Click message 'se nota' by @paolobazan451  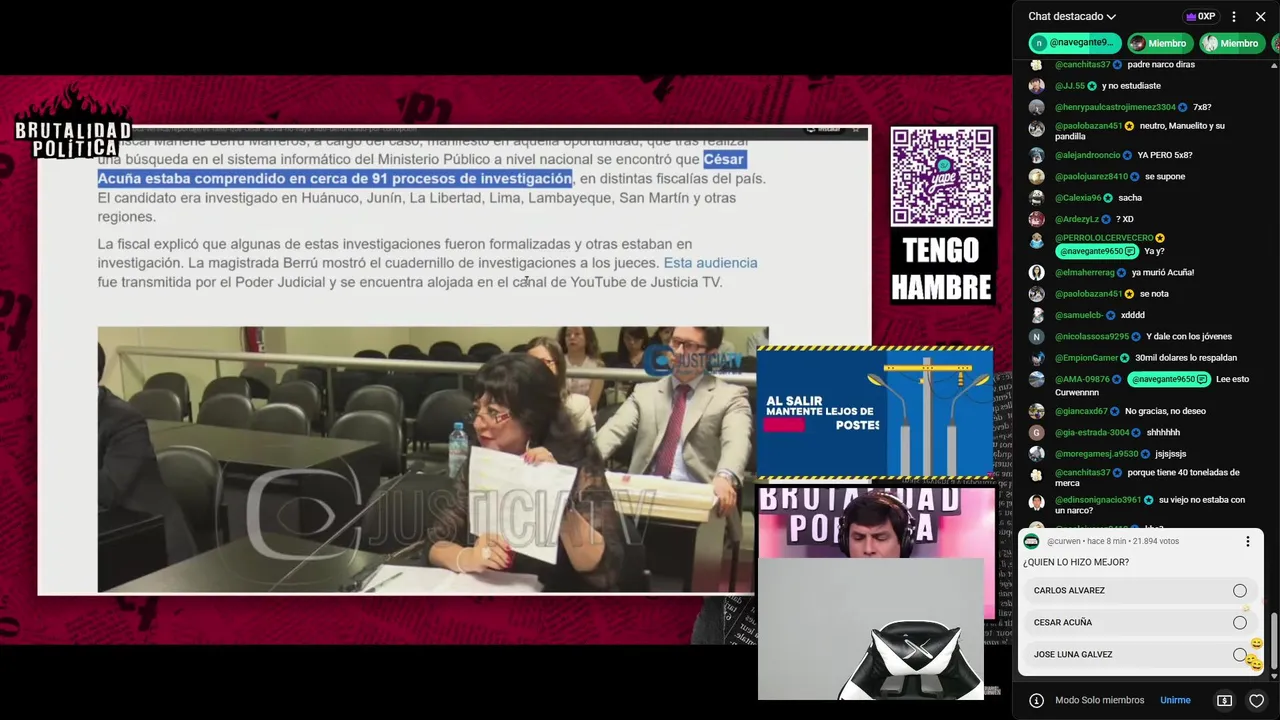coord(1154,294)
